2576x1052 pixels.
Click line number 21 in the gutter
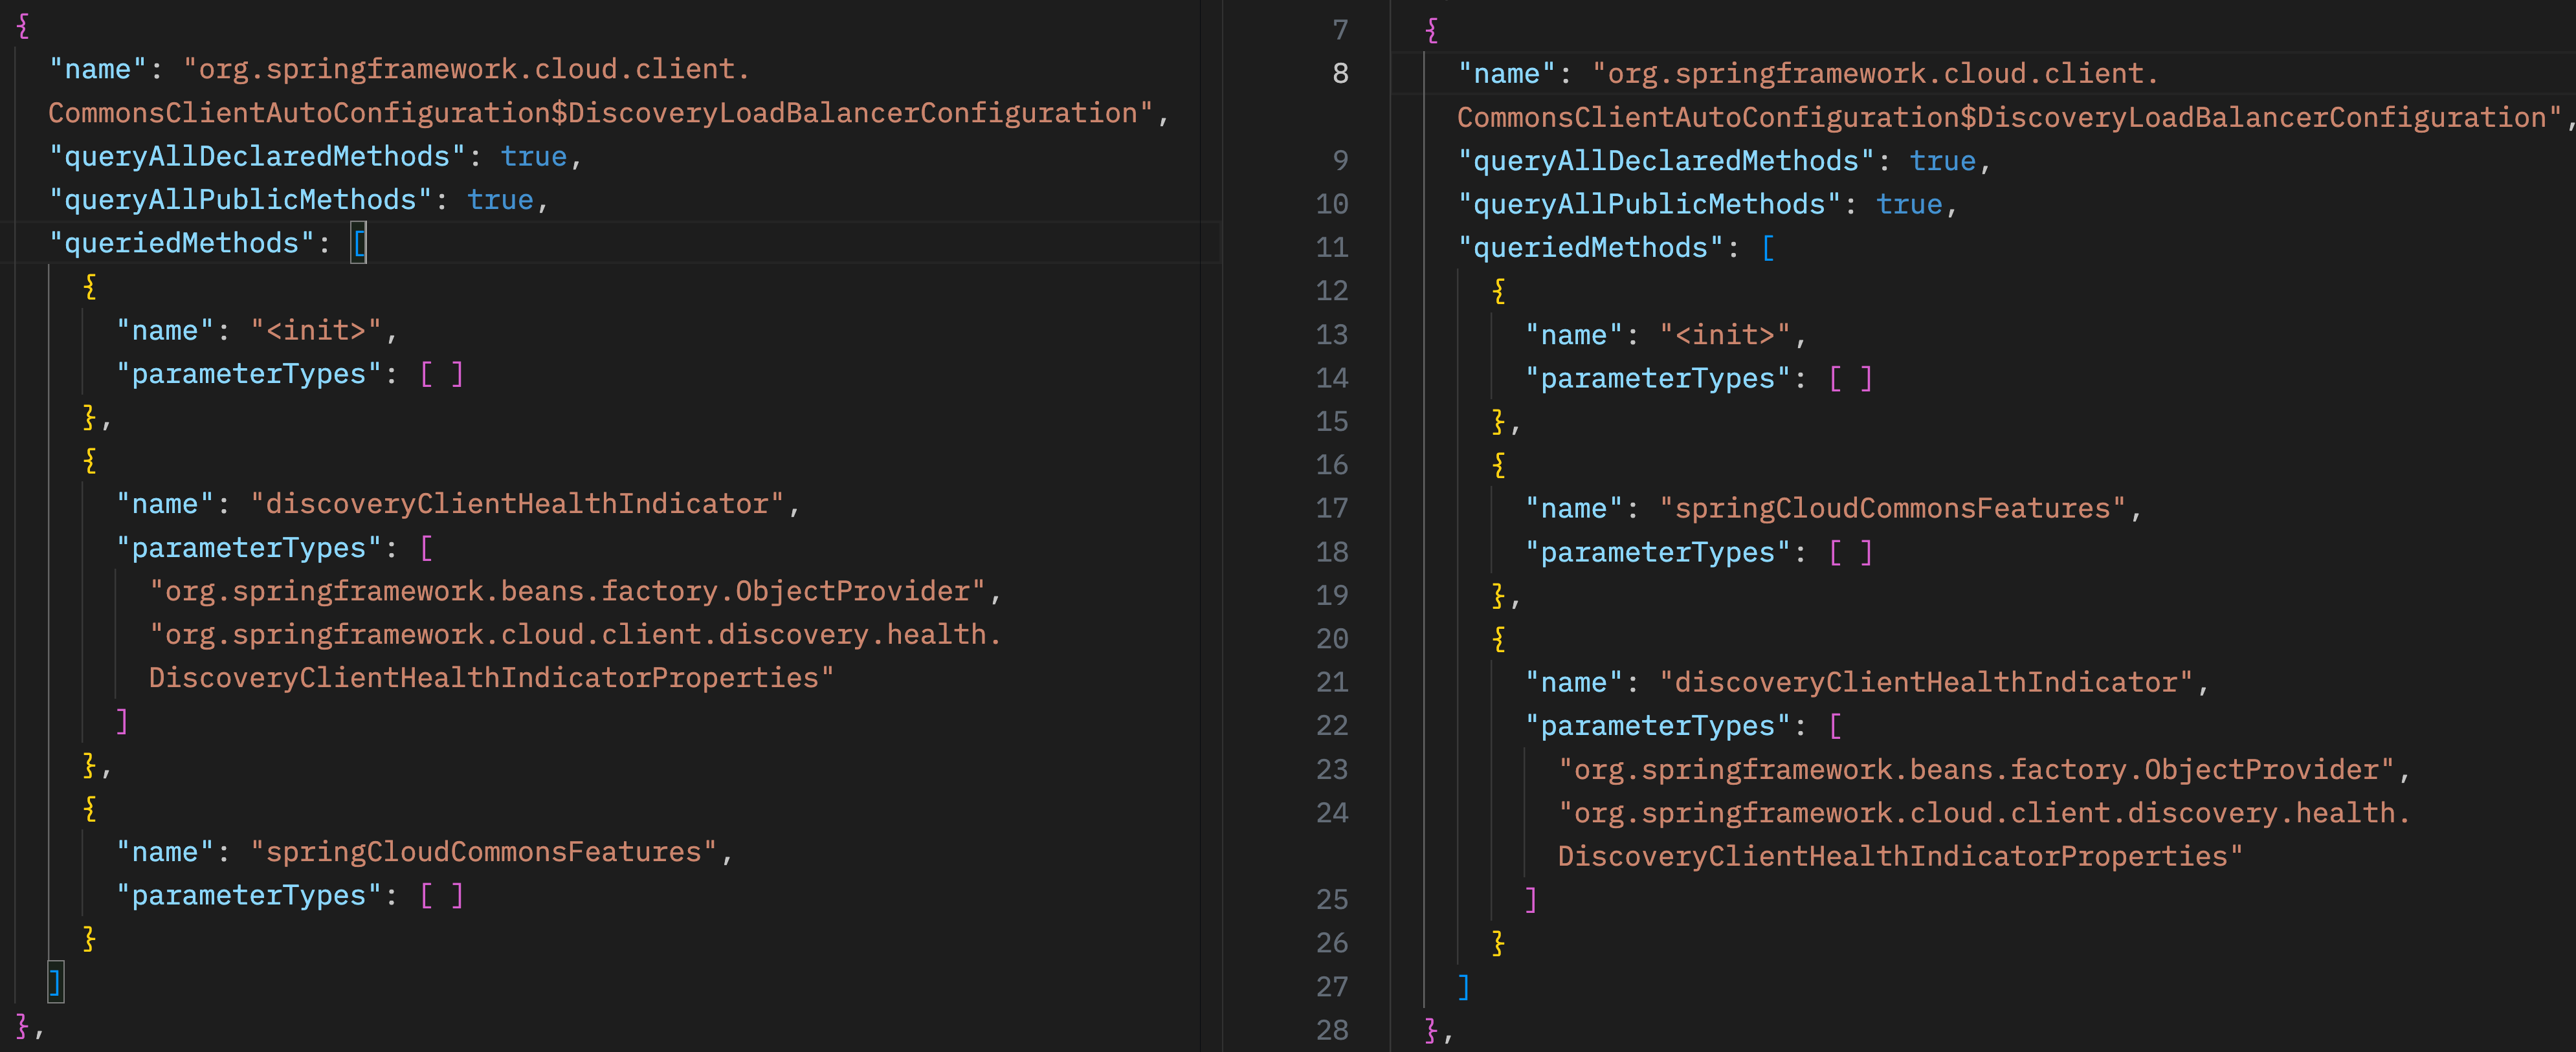pyautogui.click(x=1332, y=682)
